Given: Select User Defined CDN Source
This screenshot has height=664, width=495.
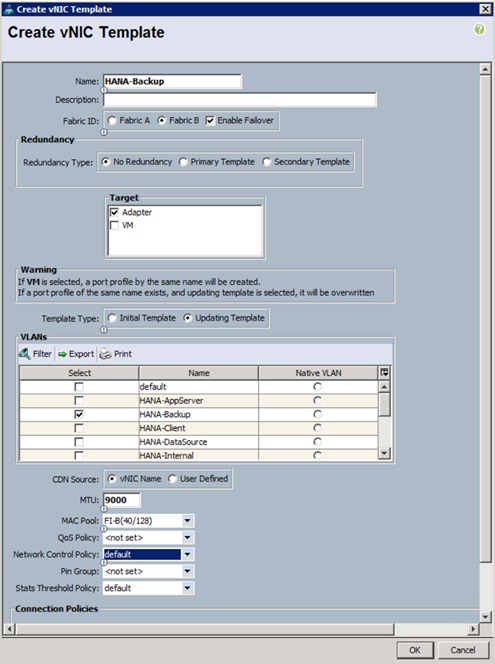Looking at the screenshot, I should pos(172,479).
